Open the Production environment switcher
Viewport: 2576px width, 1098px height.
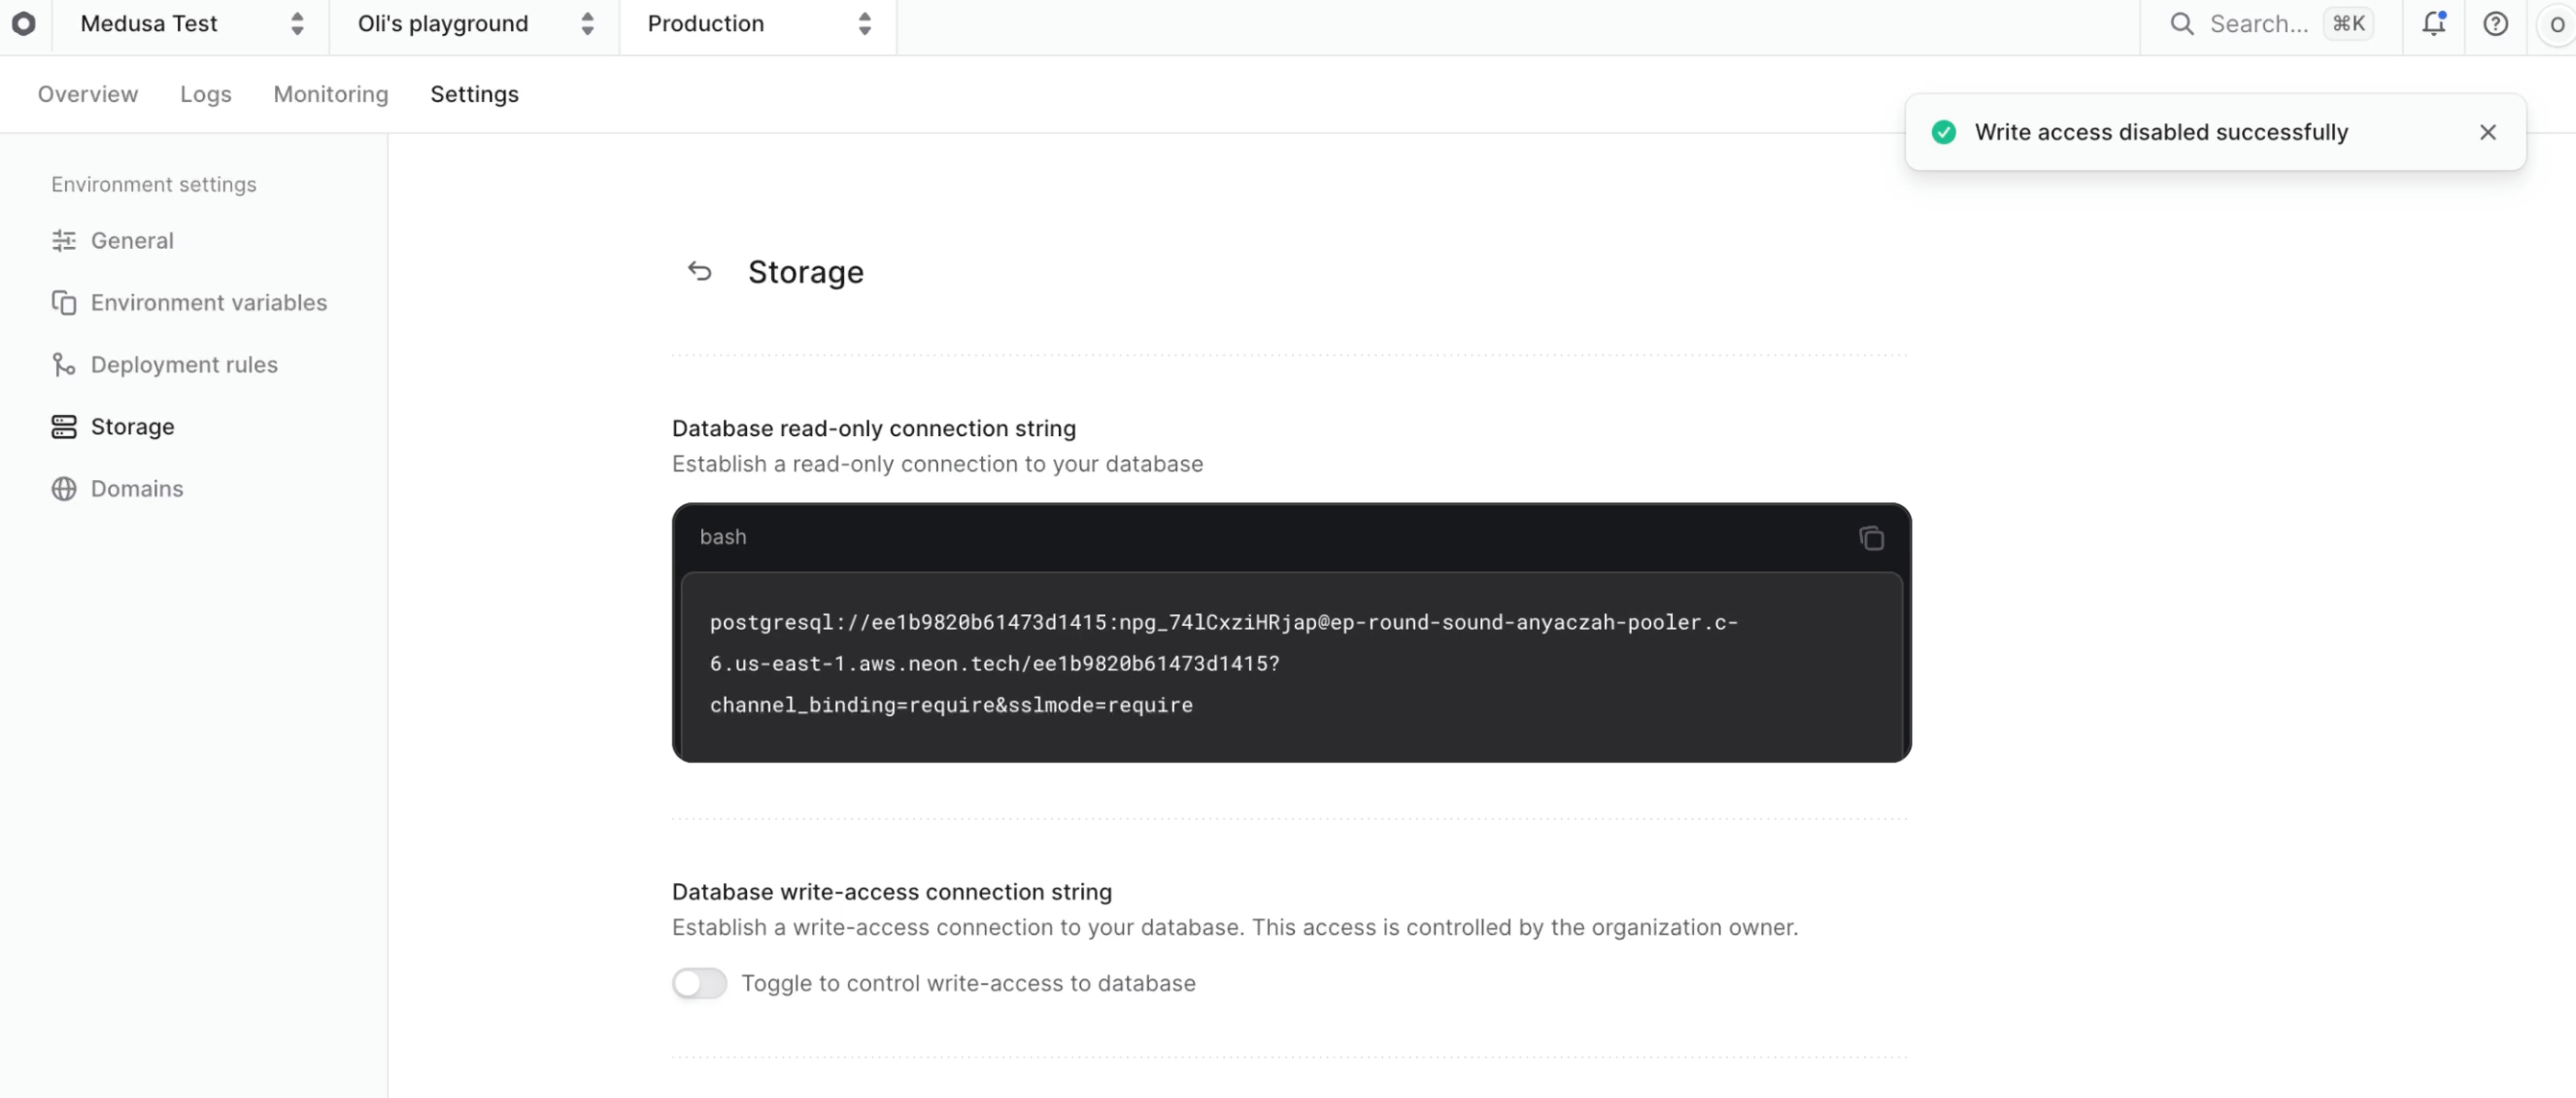[x=758, y=24]
